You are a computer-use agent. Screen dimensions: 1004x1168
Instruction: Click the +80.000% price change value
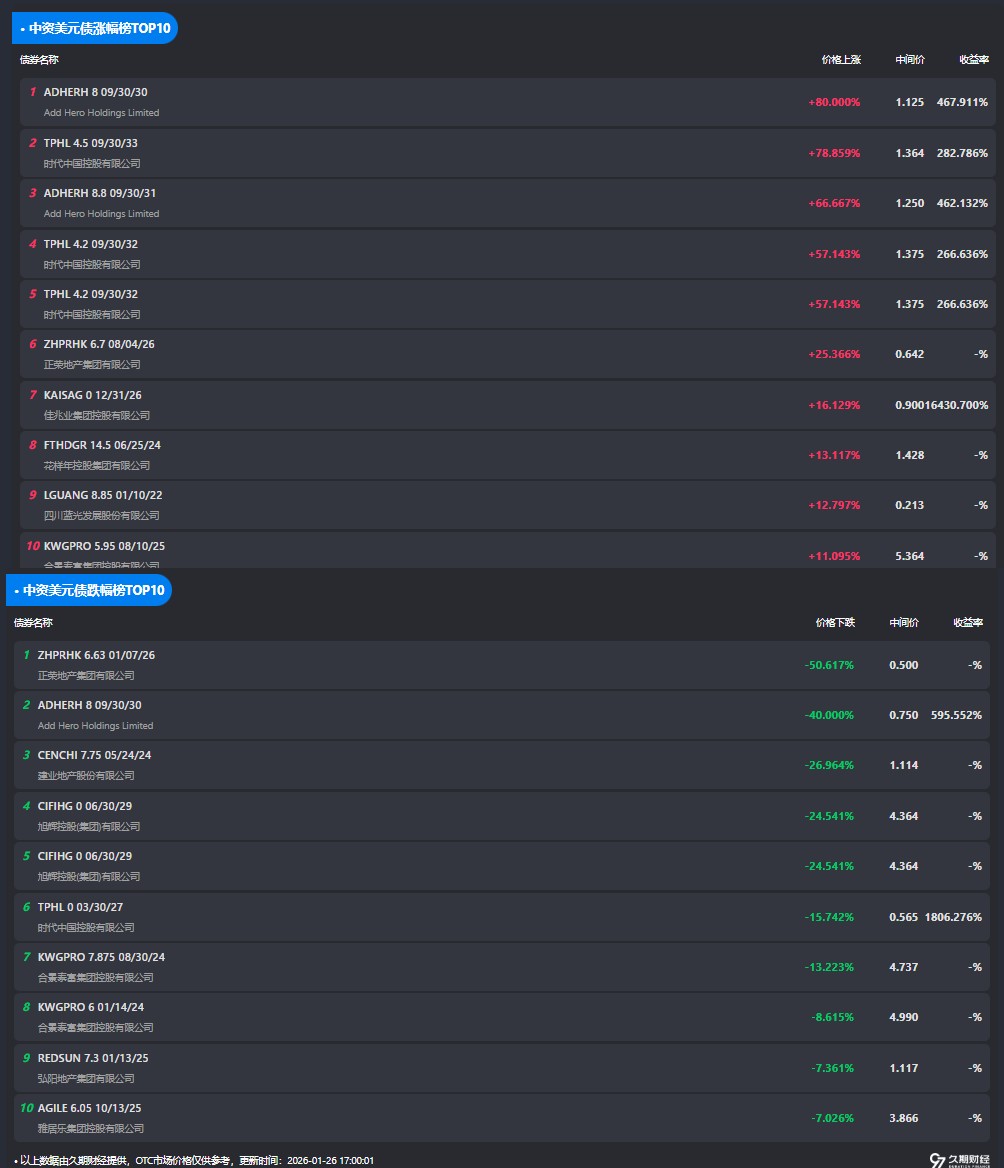[834, 102]
